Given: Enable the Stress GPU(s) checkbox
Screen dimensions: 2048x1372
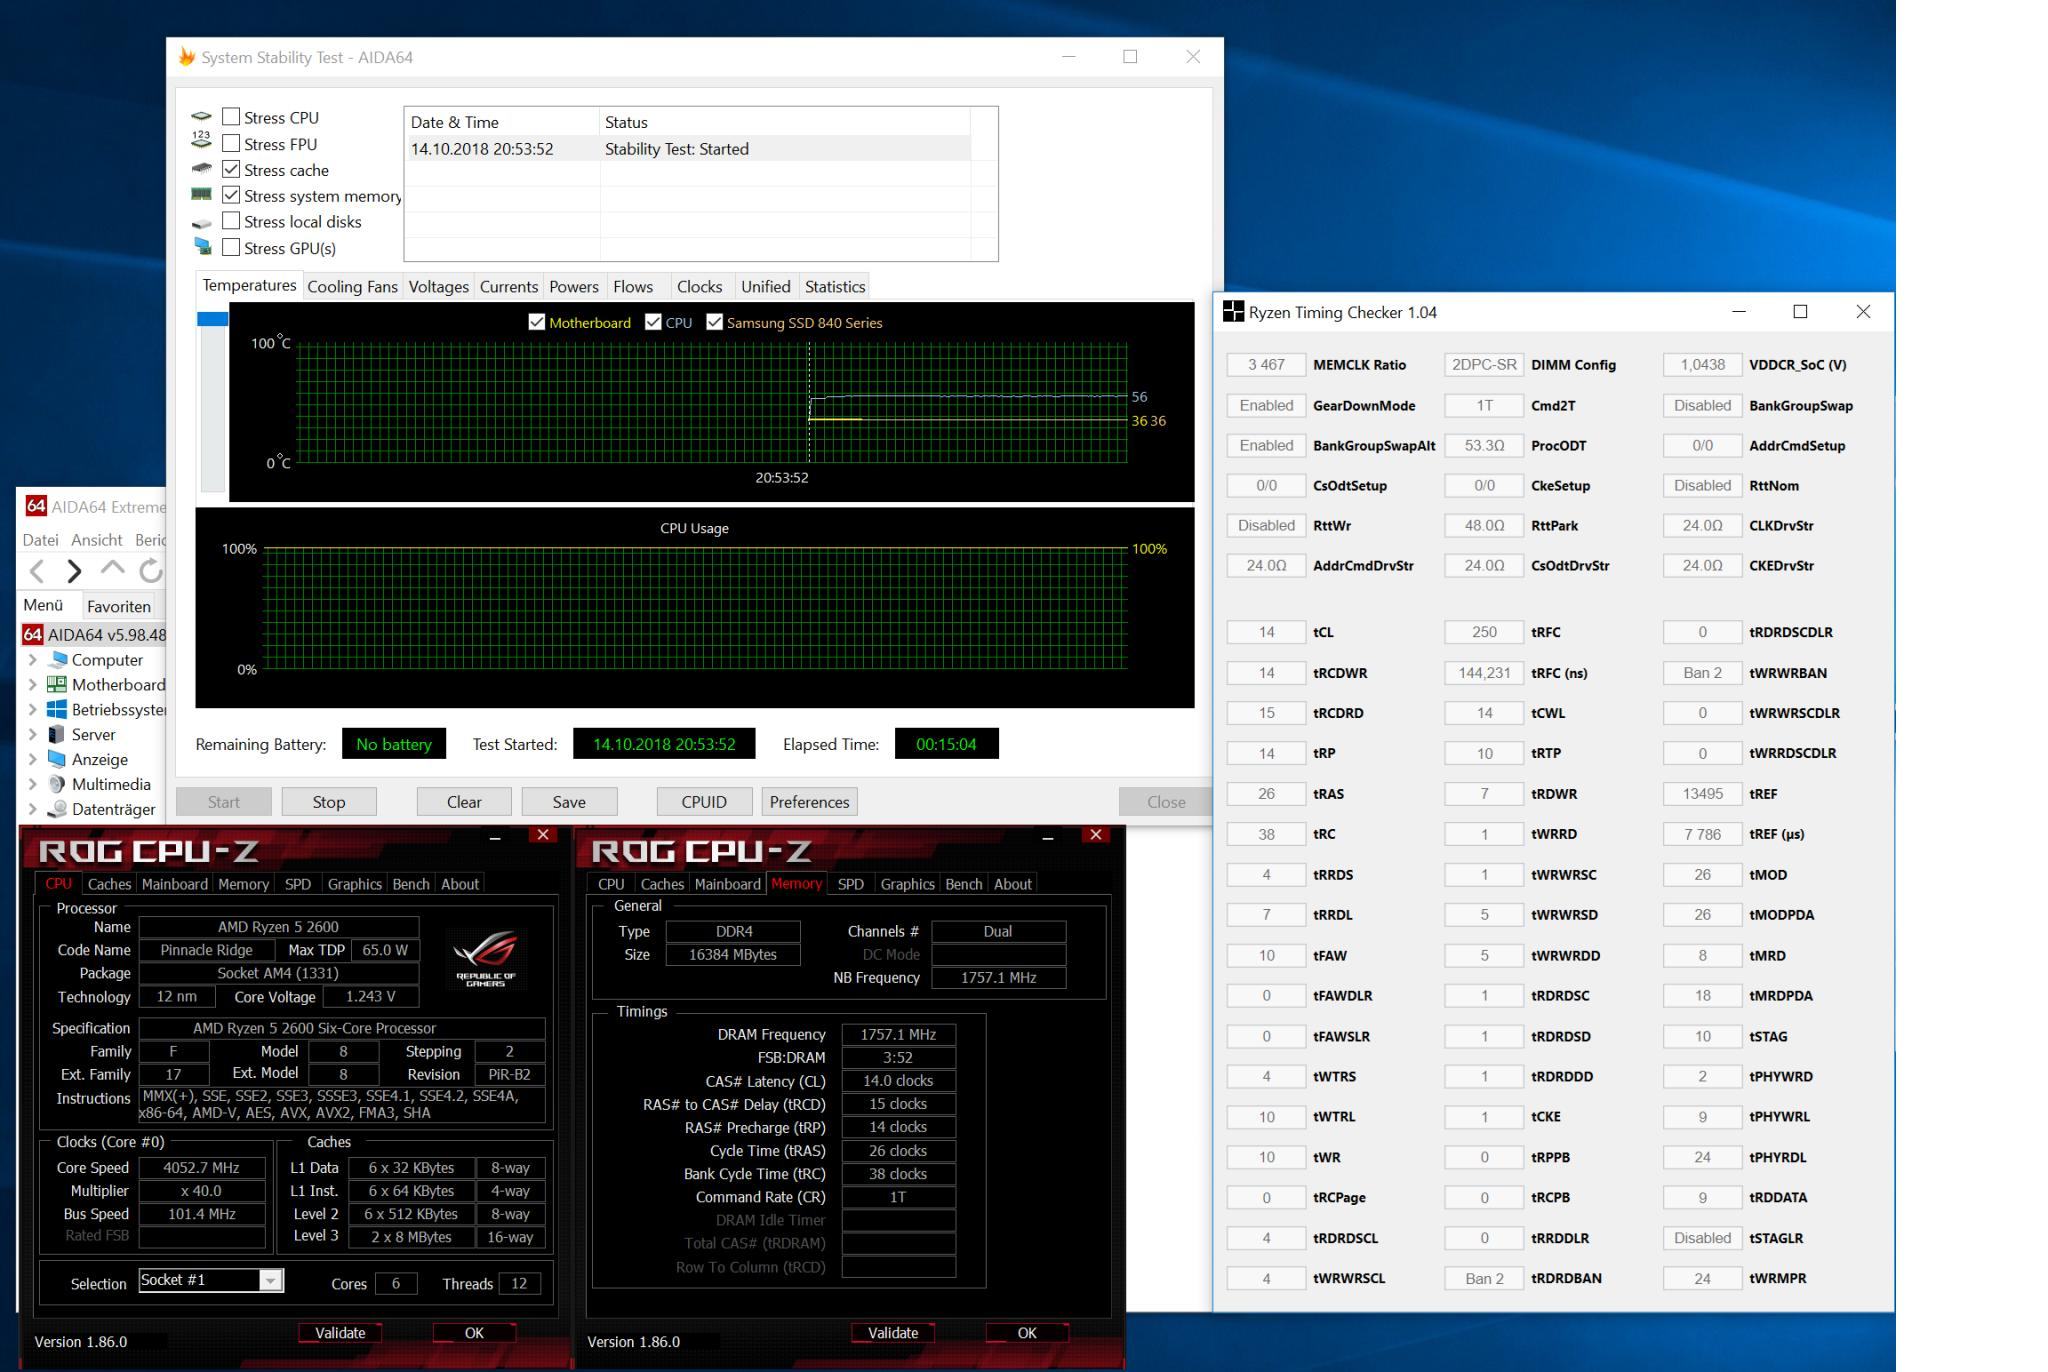Looking at the screenshot, I should pos(231,247).
